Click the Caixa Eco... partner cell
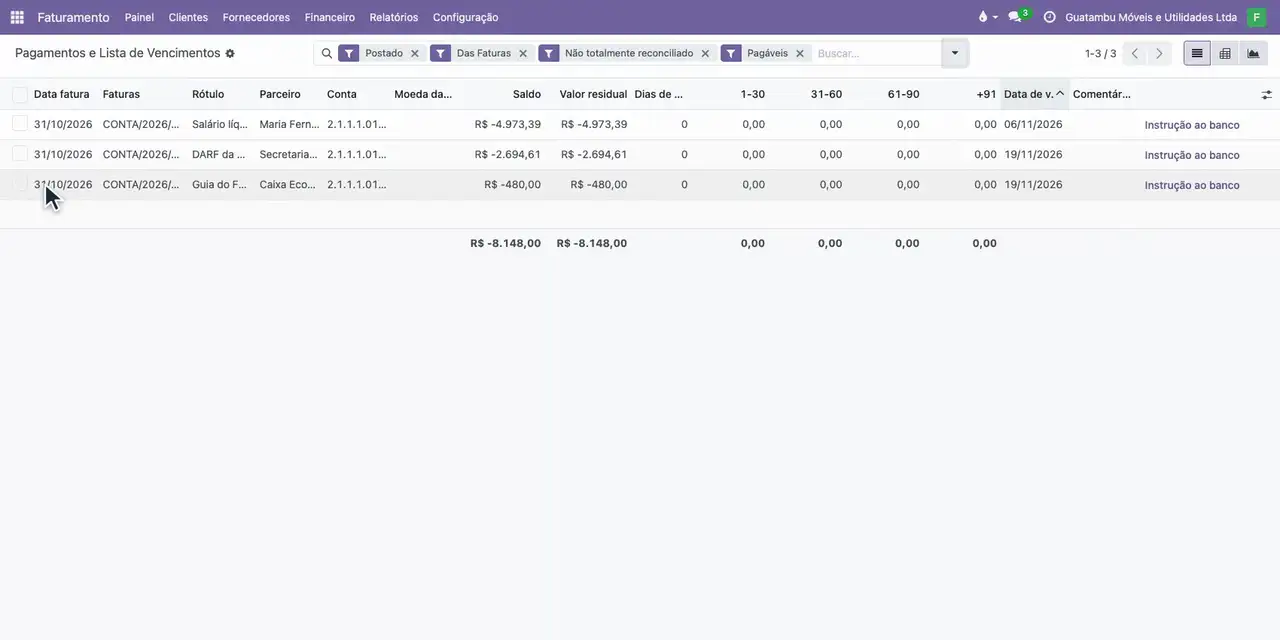This screenshot has height=640, width=1280. click(288, 184)
